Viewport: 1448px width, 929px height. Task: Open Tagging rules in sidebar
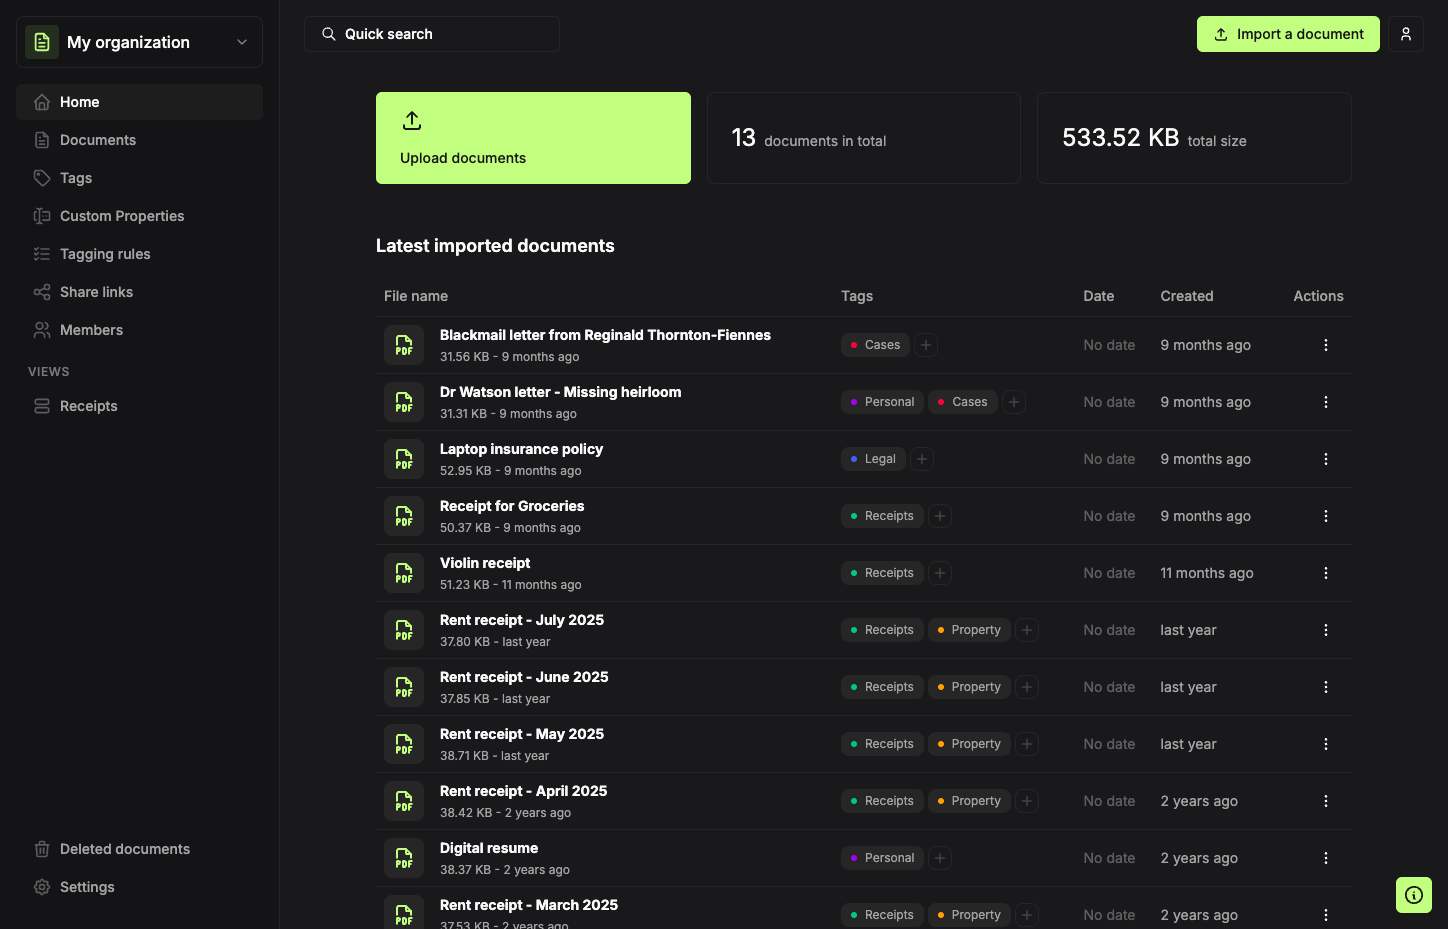[139, 254]
